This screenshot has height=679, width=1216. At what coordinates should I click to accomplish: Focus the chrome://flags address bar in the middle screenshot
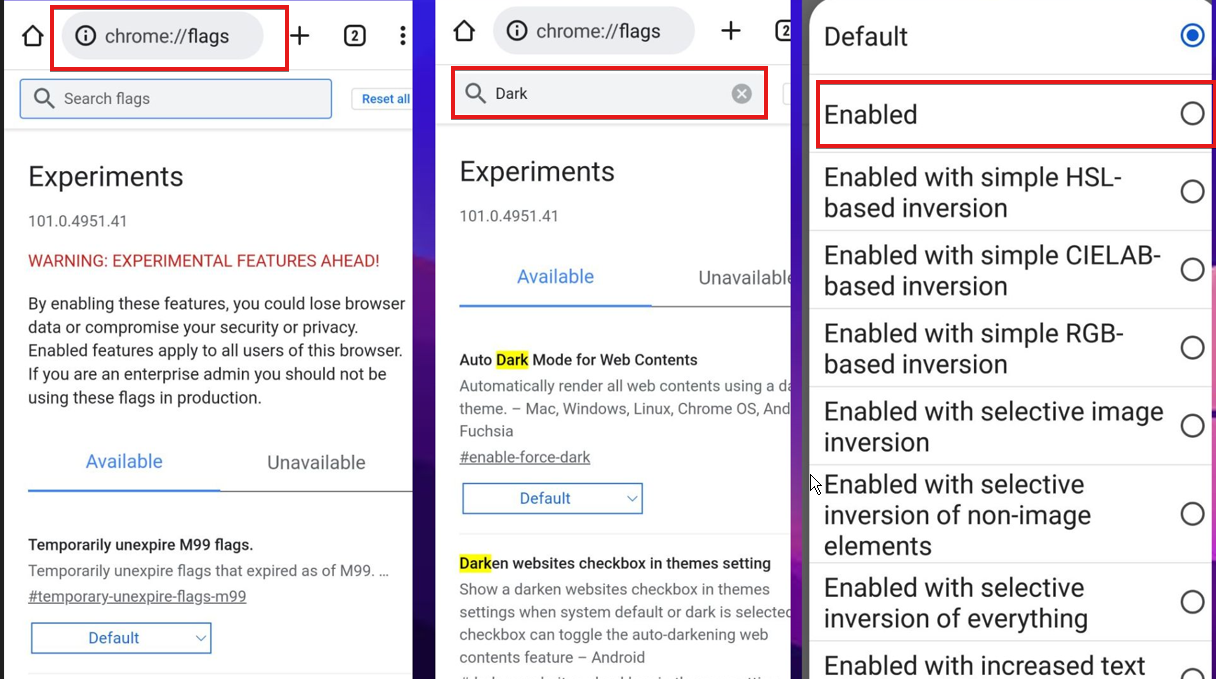tap(593, 31)
